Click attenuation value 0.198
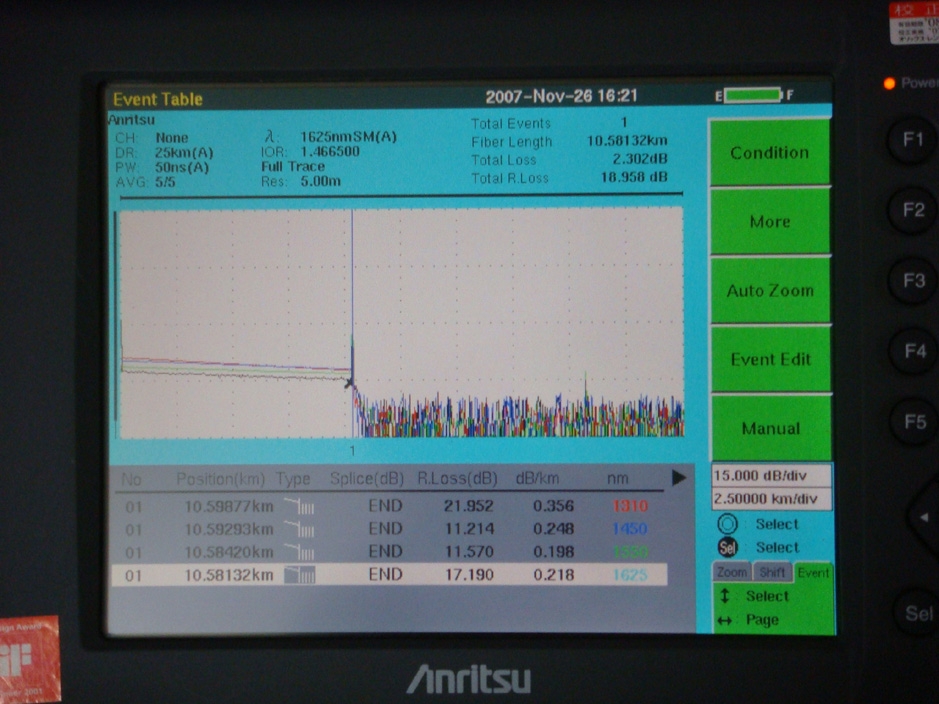This screenshot has height=704, width=939. (553, 552)
